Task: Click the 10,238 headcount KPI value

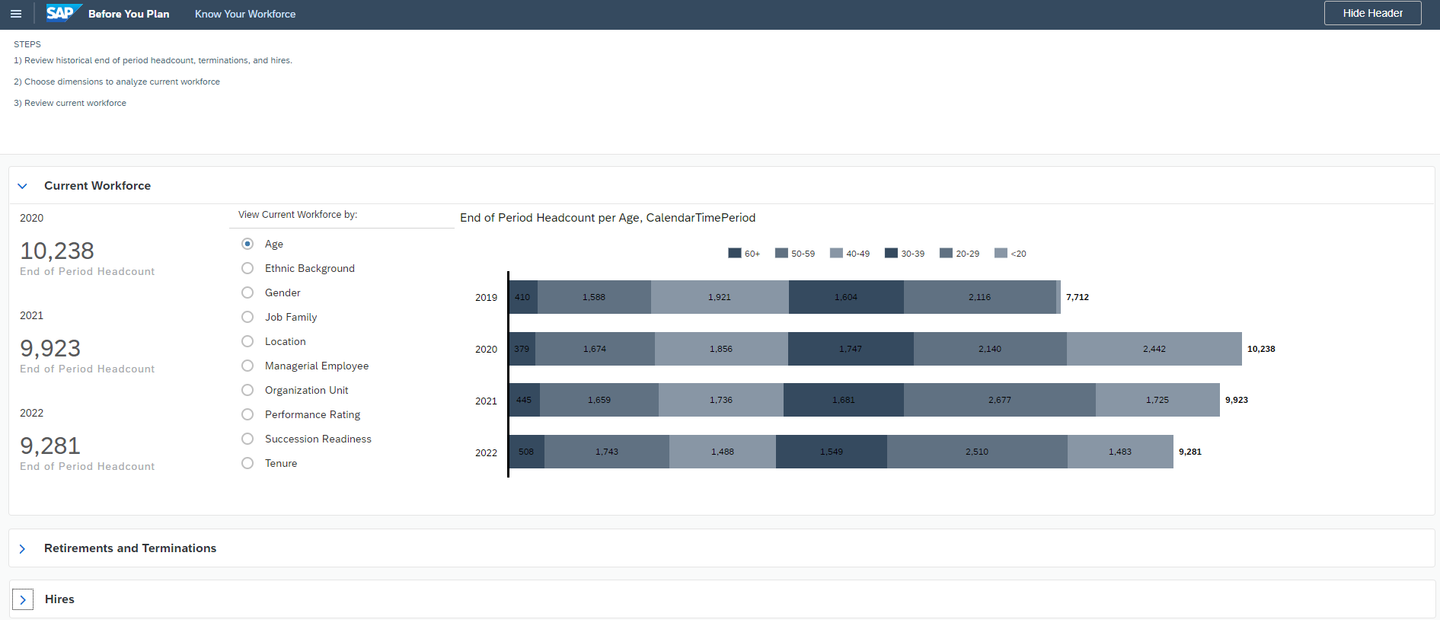Action: click(x=57, y=251)
